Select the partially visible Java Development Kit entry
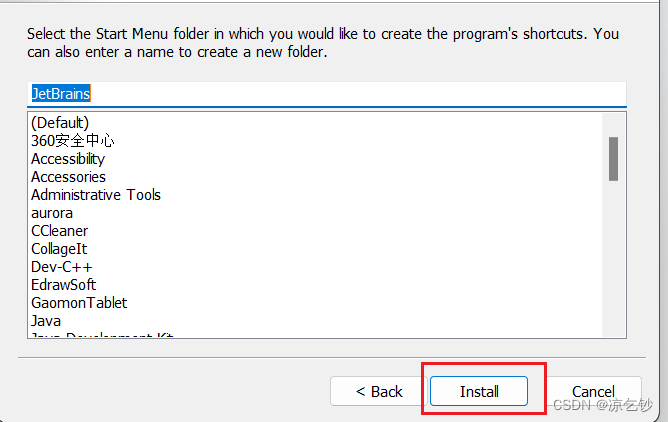 [102, 335]
